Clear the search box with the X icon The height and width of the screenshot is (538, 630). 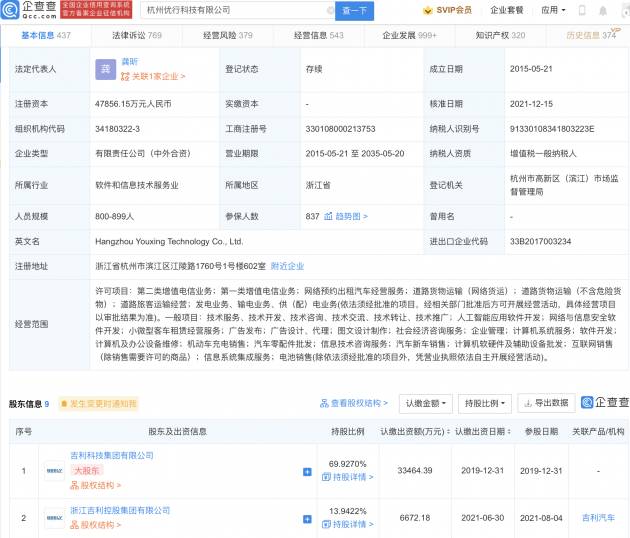[x=330, y=10]
